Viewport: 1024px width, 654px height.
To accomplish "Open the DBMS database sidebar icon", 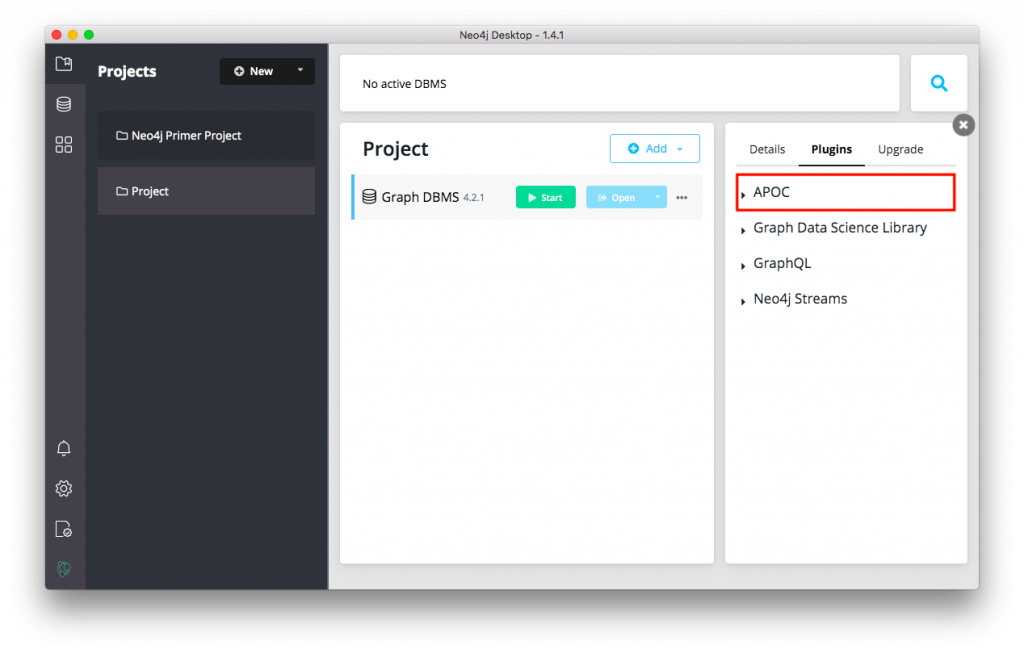I will pyautogui.click(x=64, y=104).
